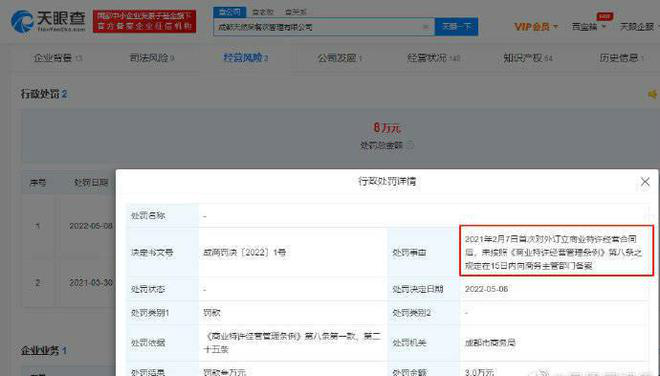Screen dimensions: 660x376
Task: Click the 处罚机关 label cell
Action: click(424, 343)
